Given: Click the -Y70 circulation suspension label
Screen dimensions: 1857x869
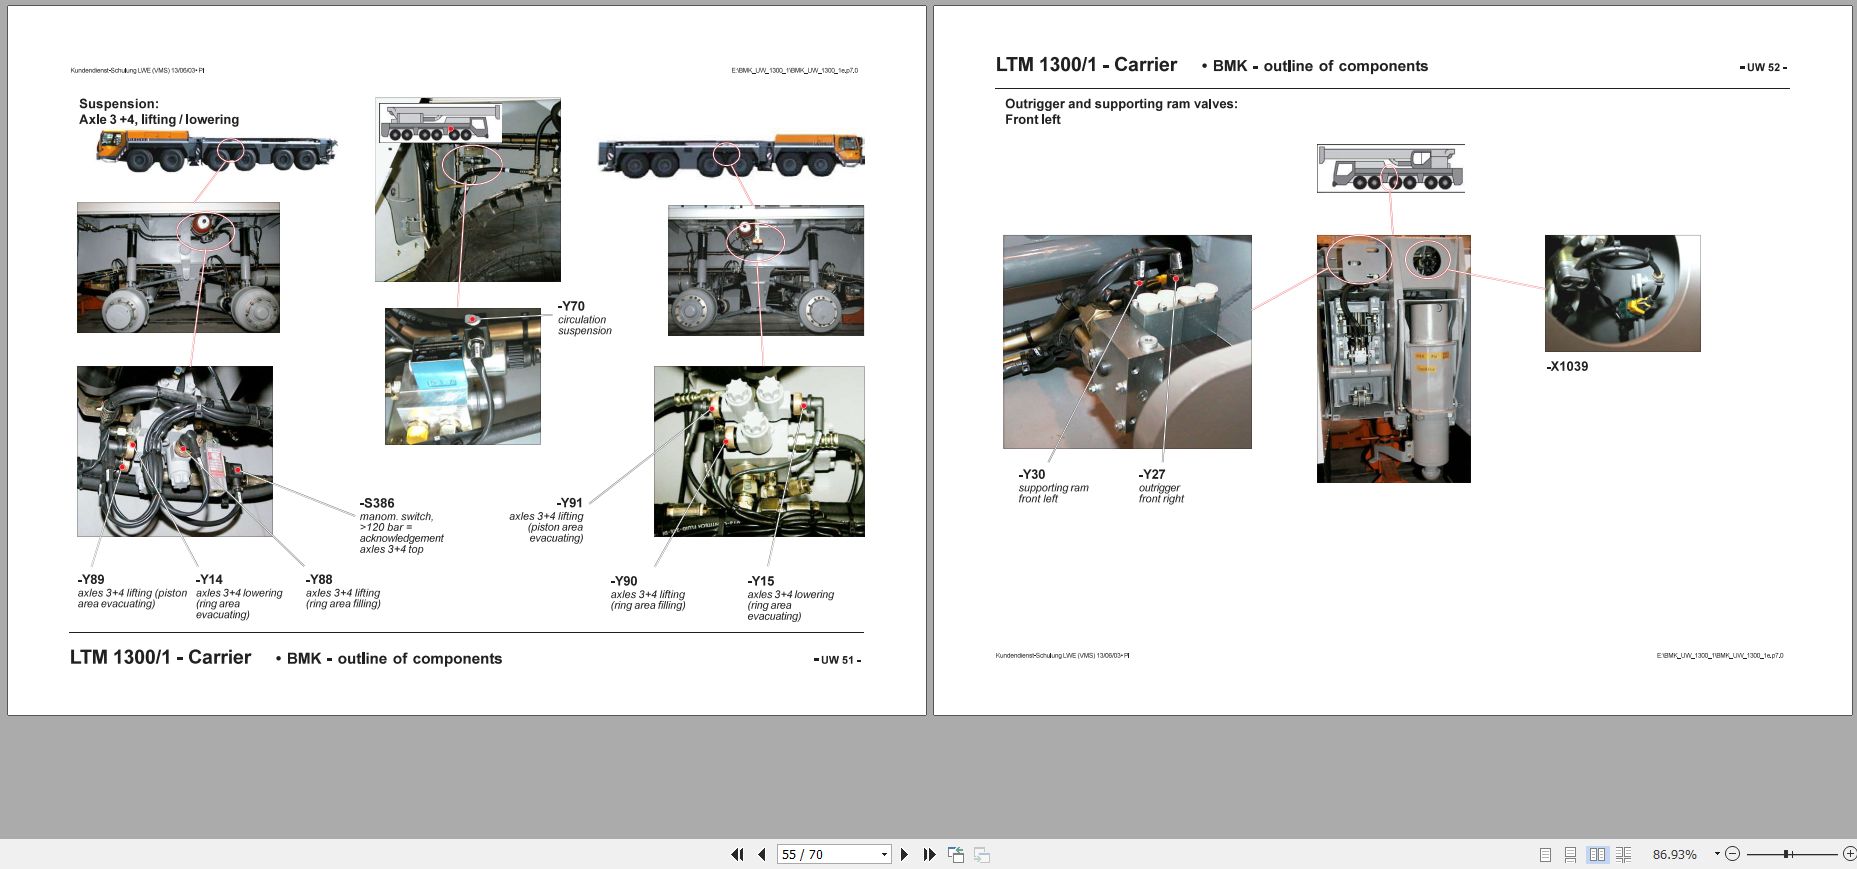Looking at the screenshot, I should (584, 318).
